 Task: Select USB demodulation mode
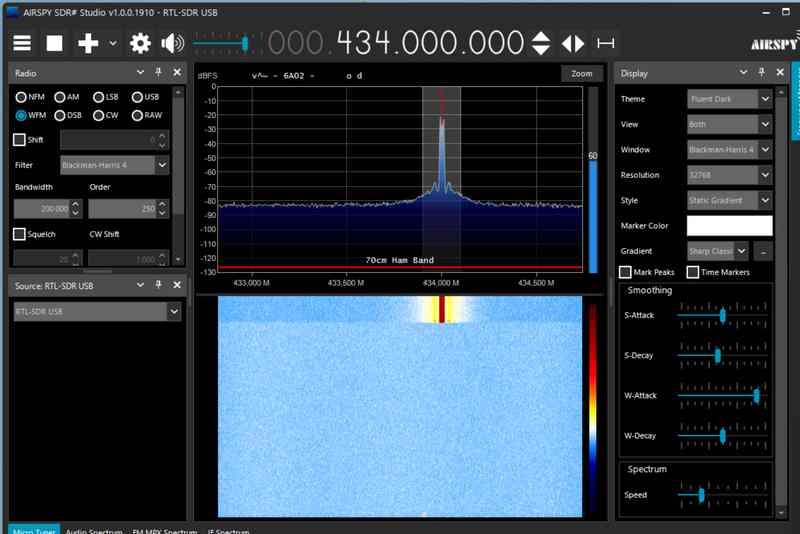click(145, 97)
